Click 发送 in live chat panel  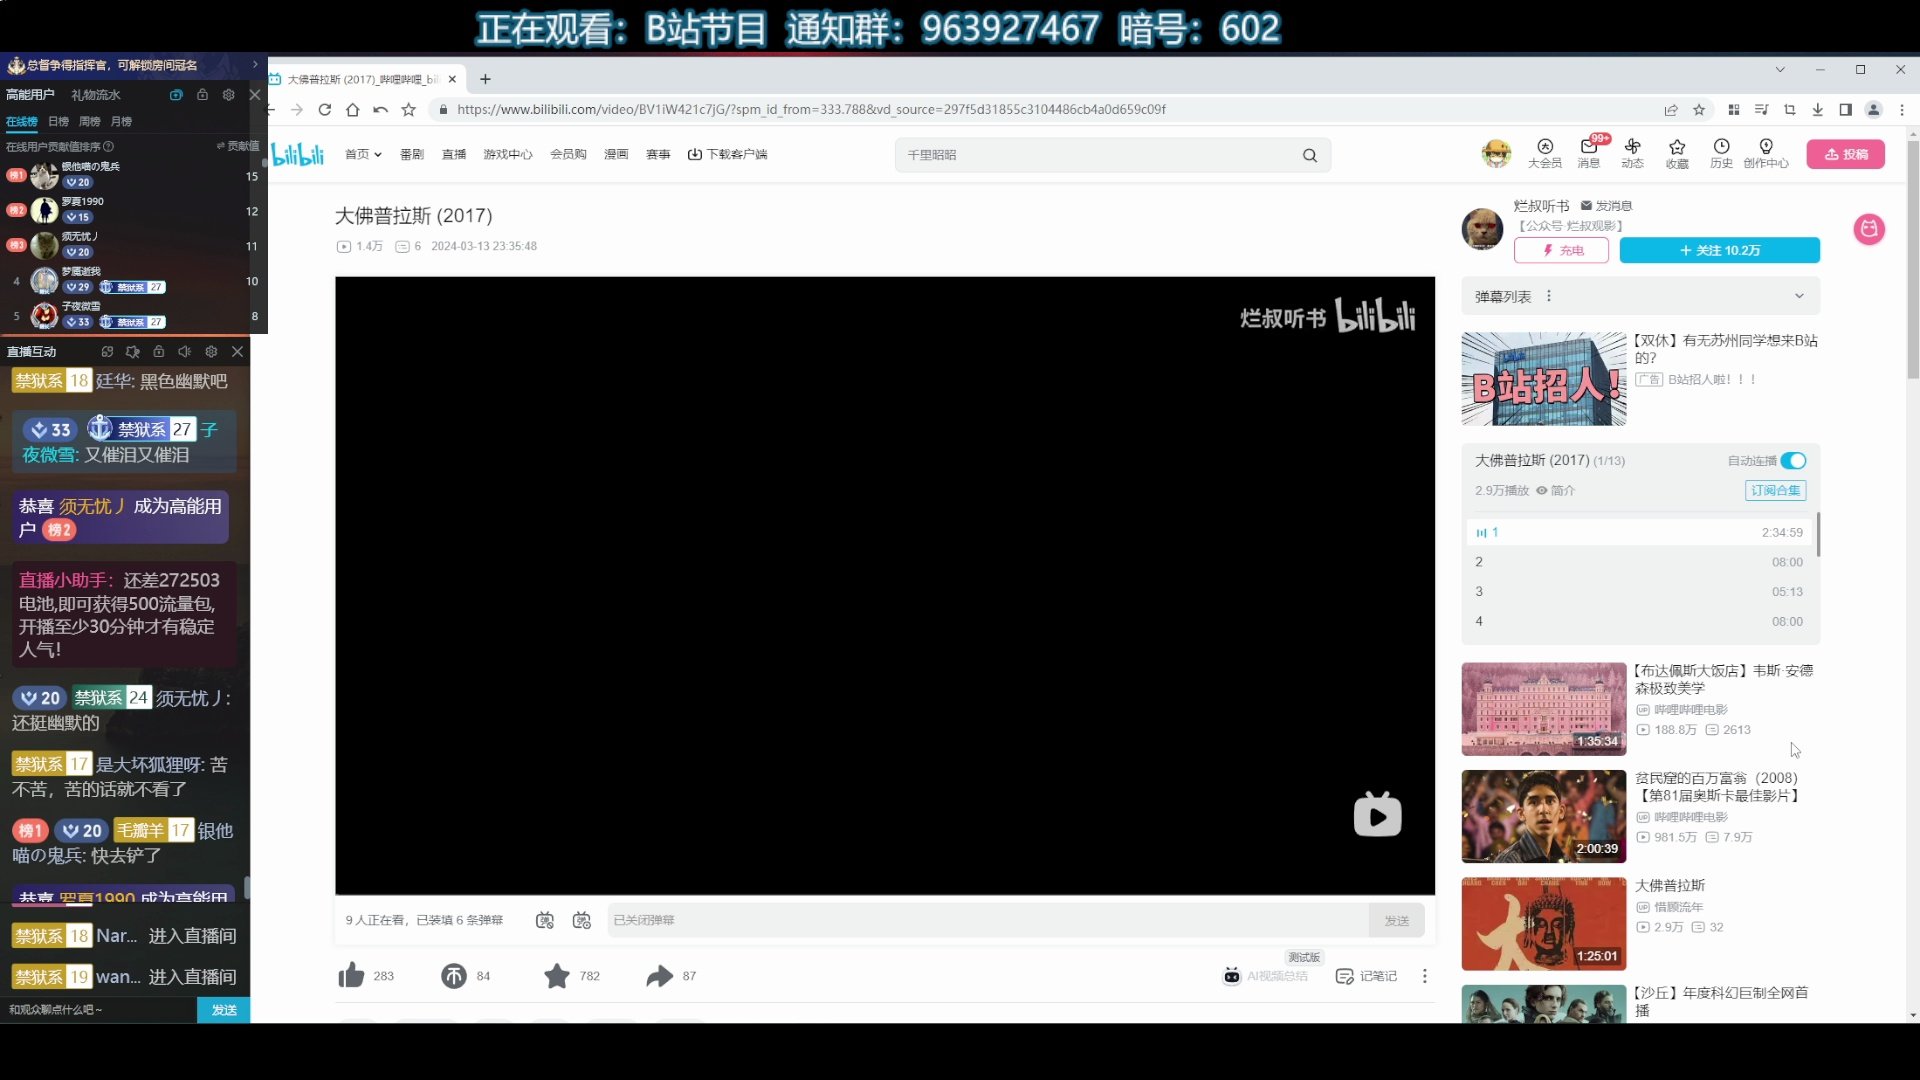coord(224,1010)
